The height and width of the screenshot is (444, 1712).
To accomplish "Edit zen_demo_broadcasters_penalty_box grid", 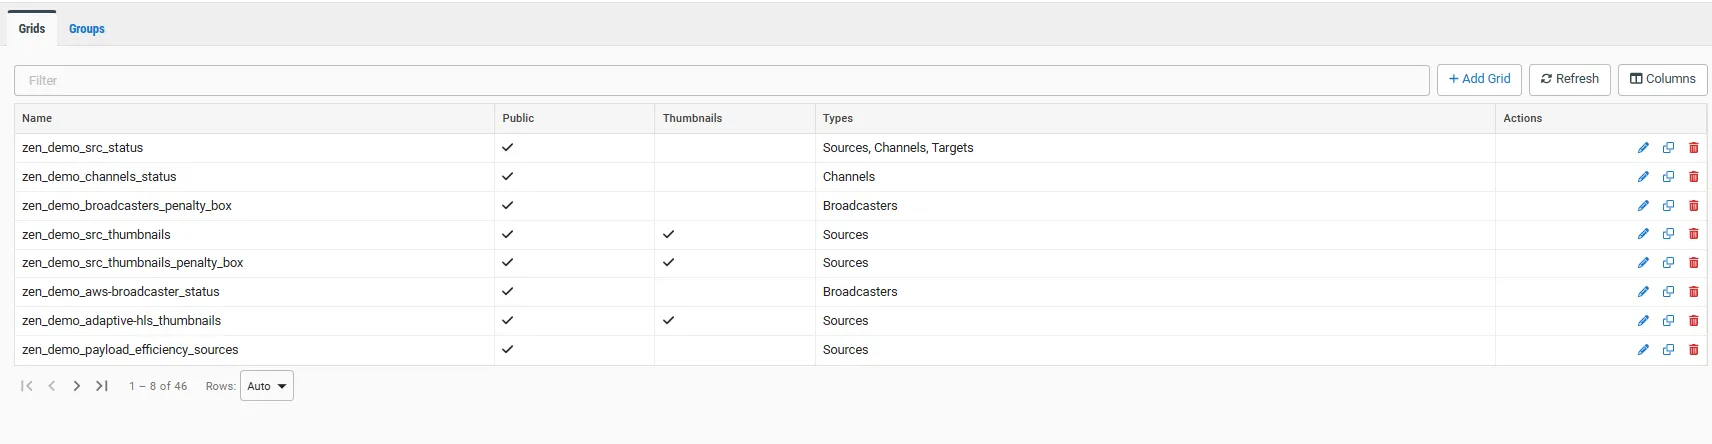I will coord(1643,206).
